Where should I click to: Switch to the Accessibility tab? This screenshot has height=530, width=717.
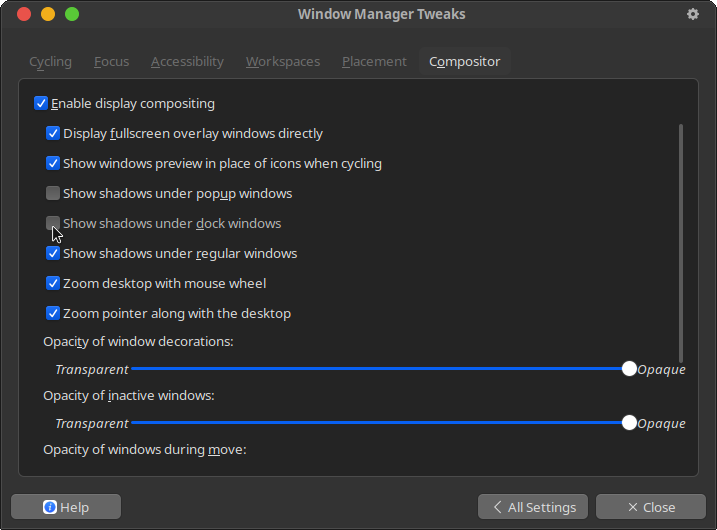187,62
